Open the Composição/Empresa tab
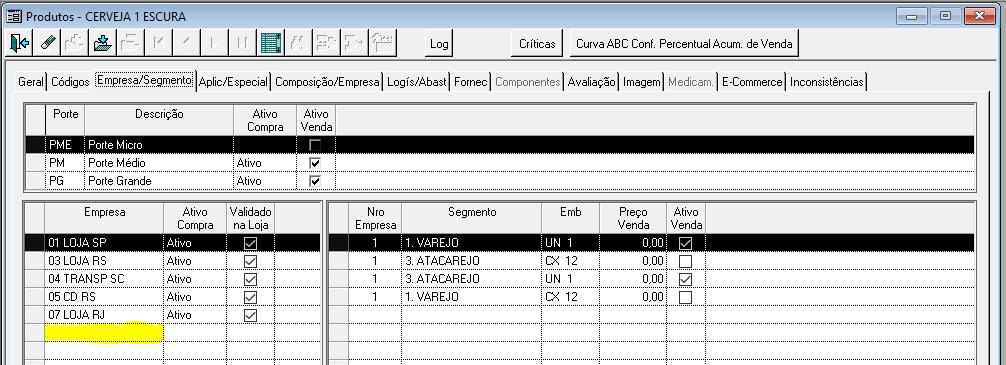Screen dimensions: 1006x365 click(x=327, y=82)
